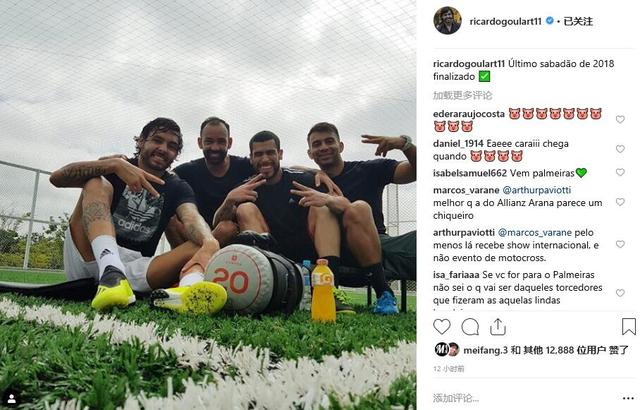Like isabelsamuel662's comment heart
Screen dimensions: 640x410
(x=620, y=172)
